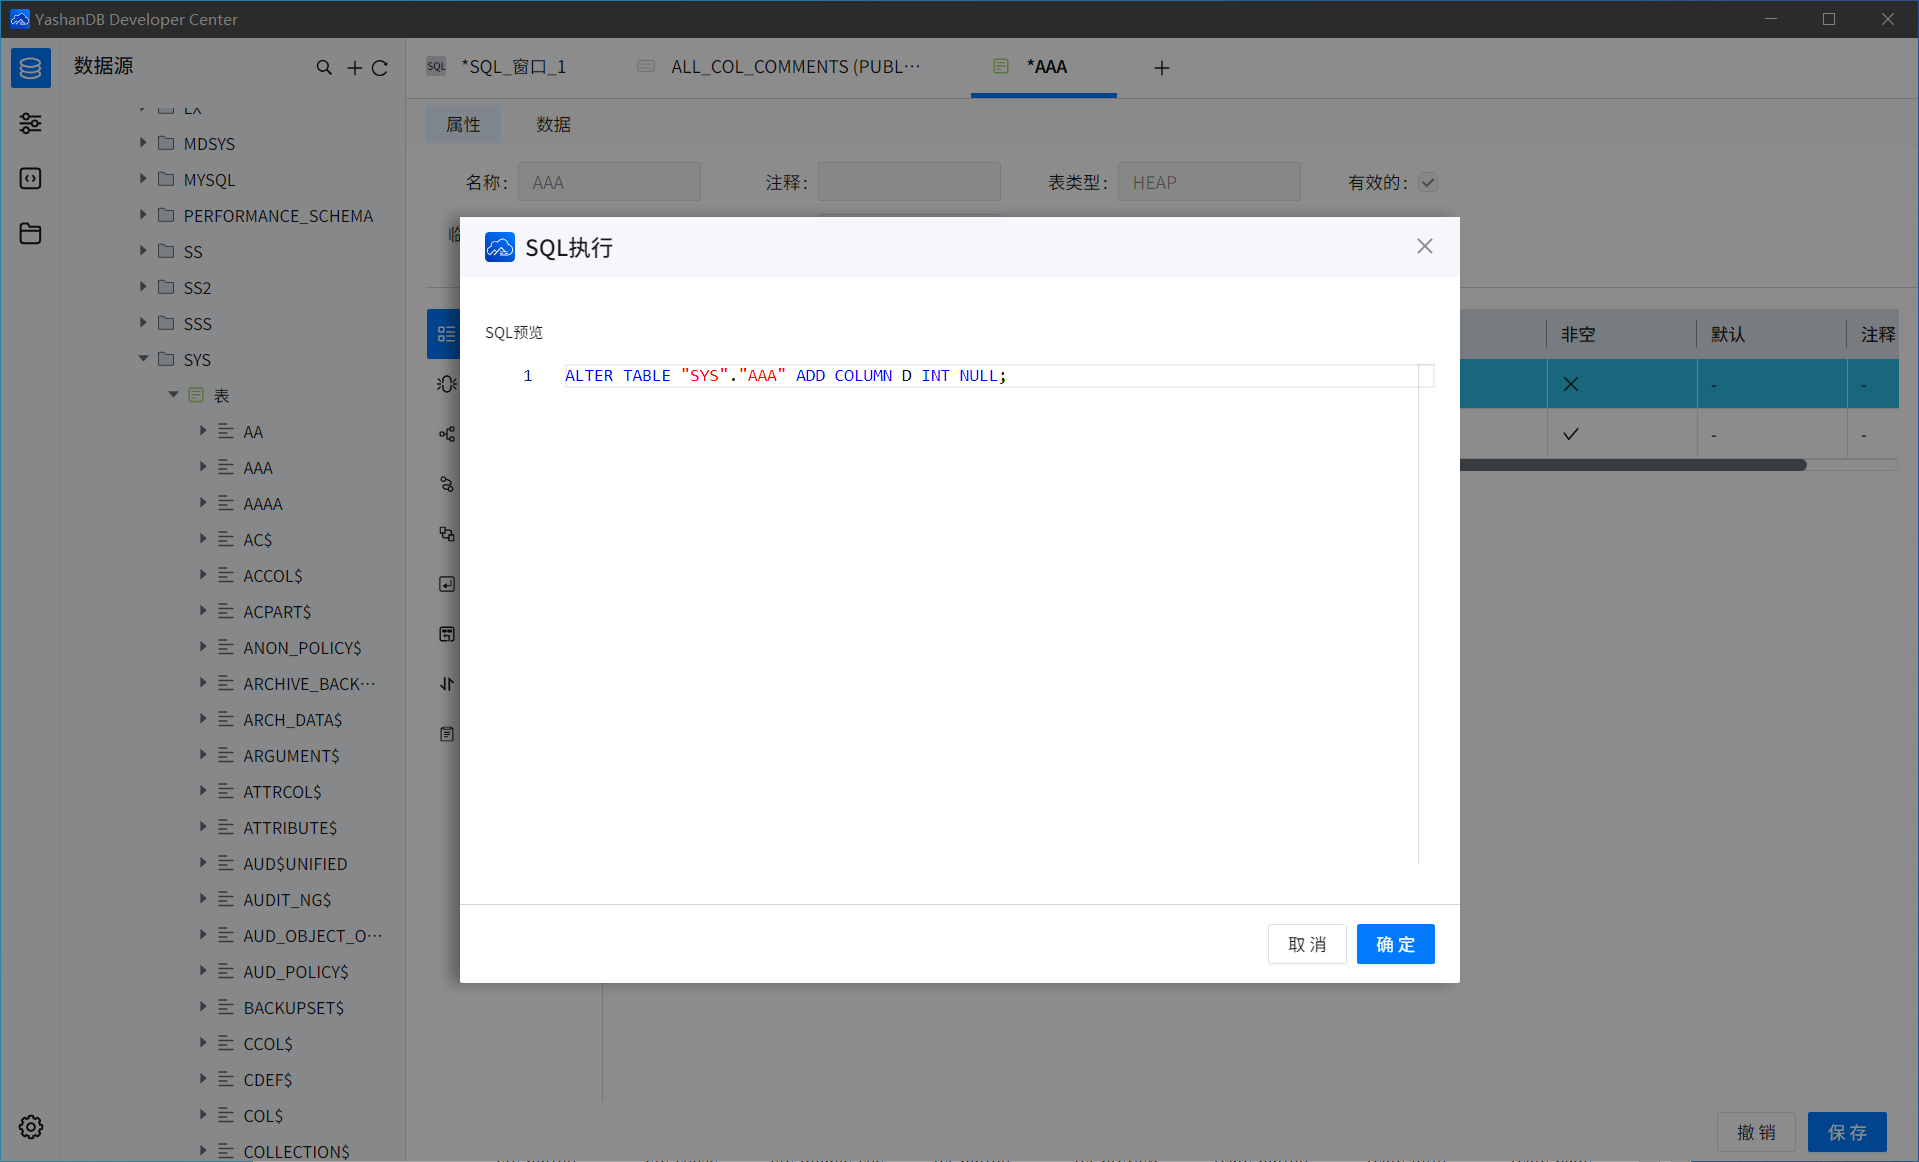Click the ALTER TABLE SQL preview line
This screenshot has height=1162, width=1919.
[x=785, y=375]
